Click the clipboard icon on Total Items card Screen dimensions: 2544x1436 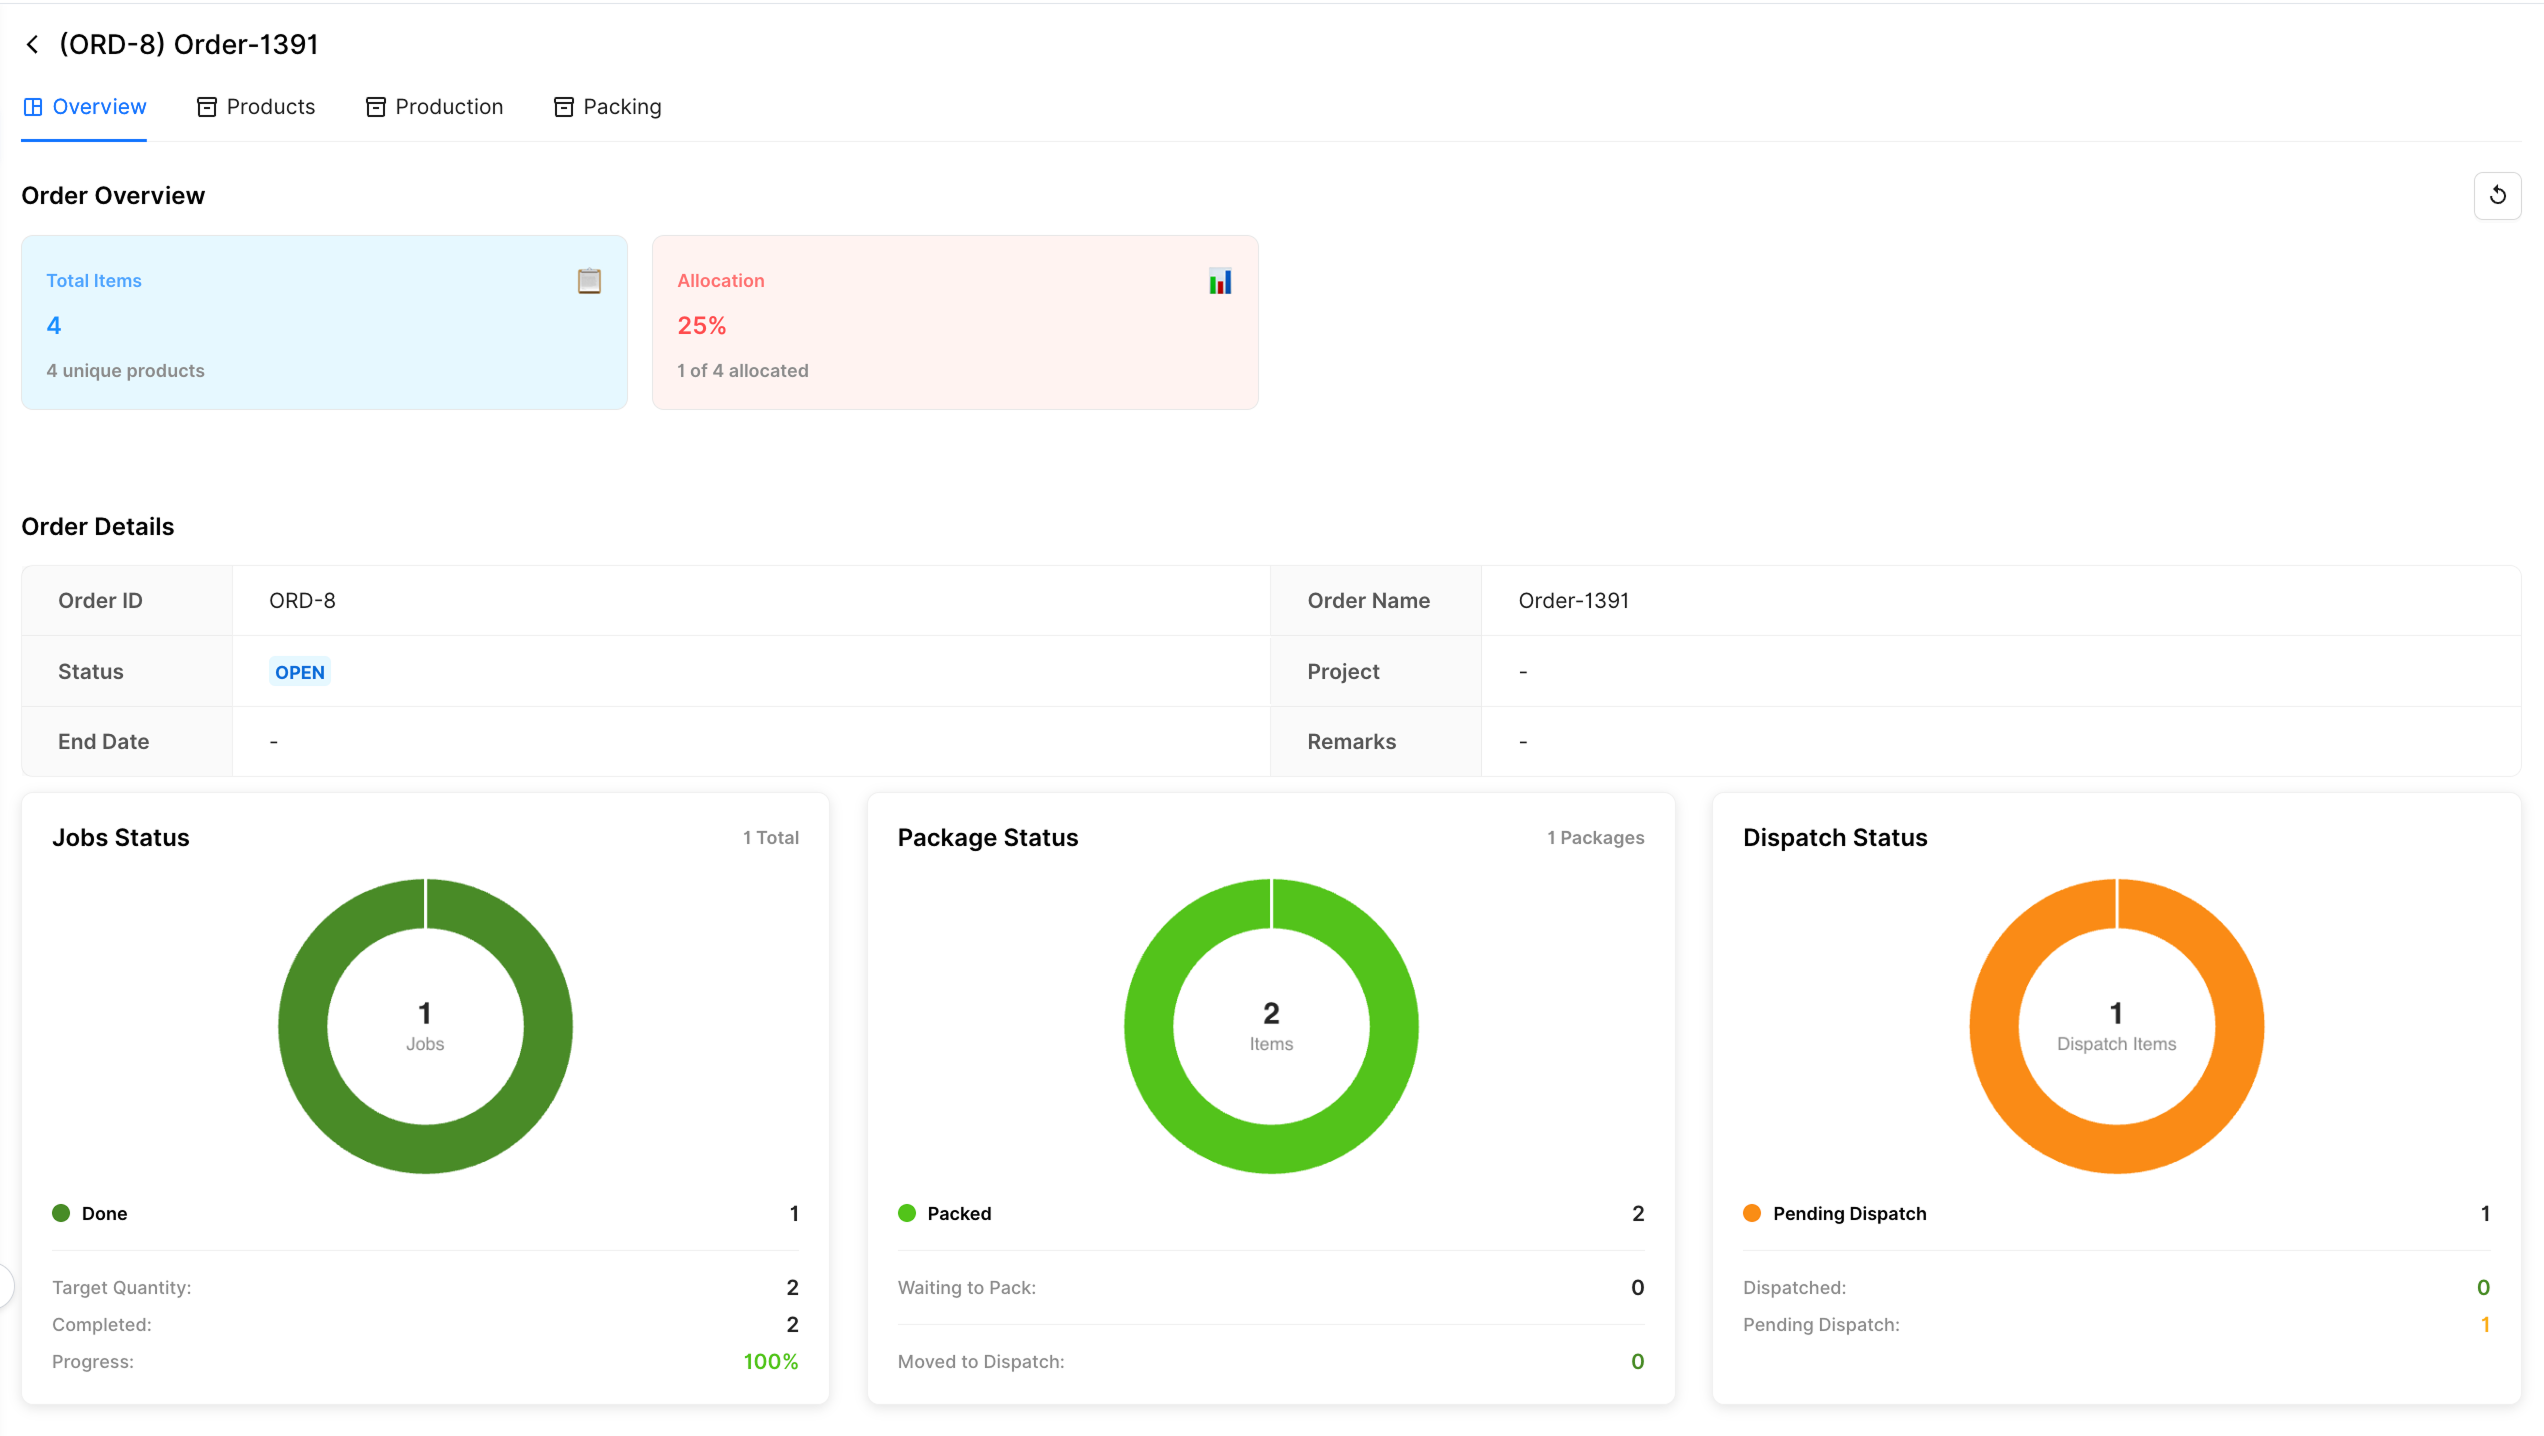tap(589, 280)
